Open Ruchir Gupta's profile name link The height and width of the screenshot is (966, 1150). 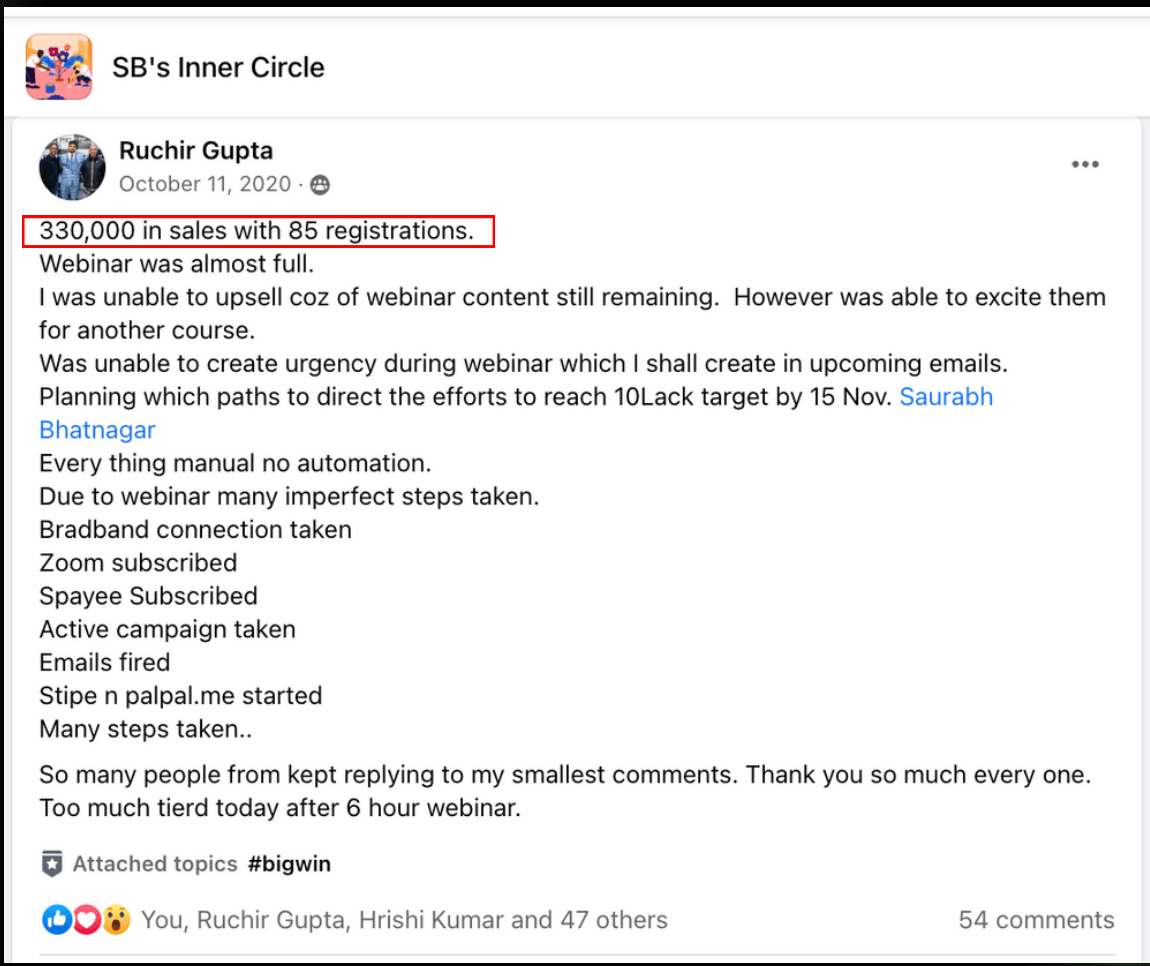196,151
